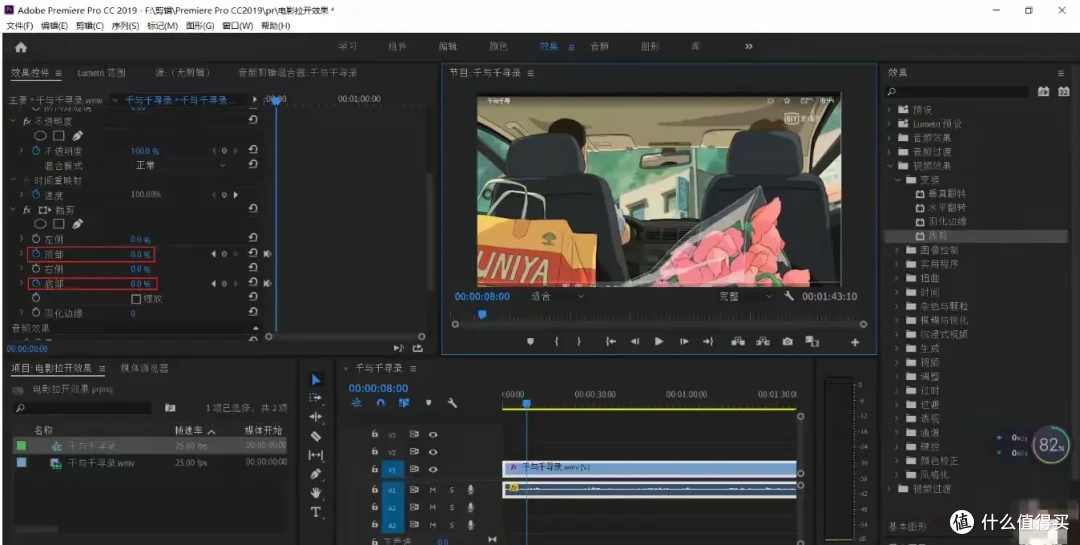The image size is (1080, 545).
Task: Switch to the 颜色 workspace tab
Action: (x=498, y=46)
